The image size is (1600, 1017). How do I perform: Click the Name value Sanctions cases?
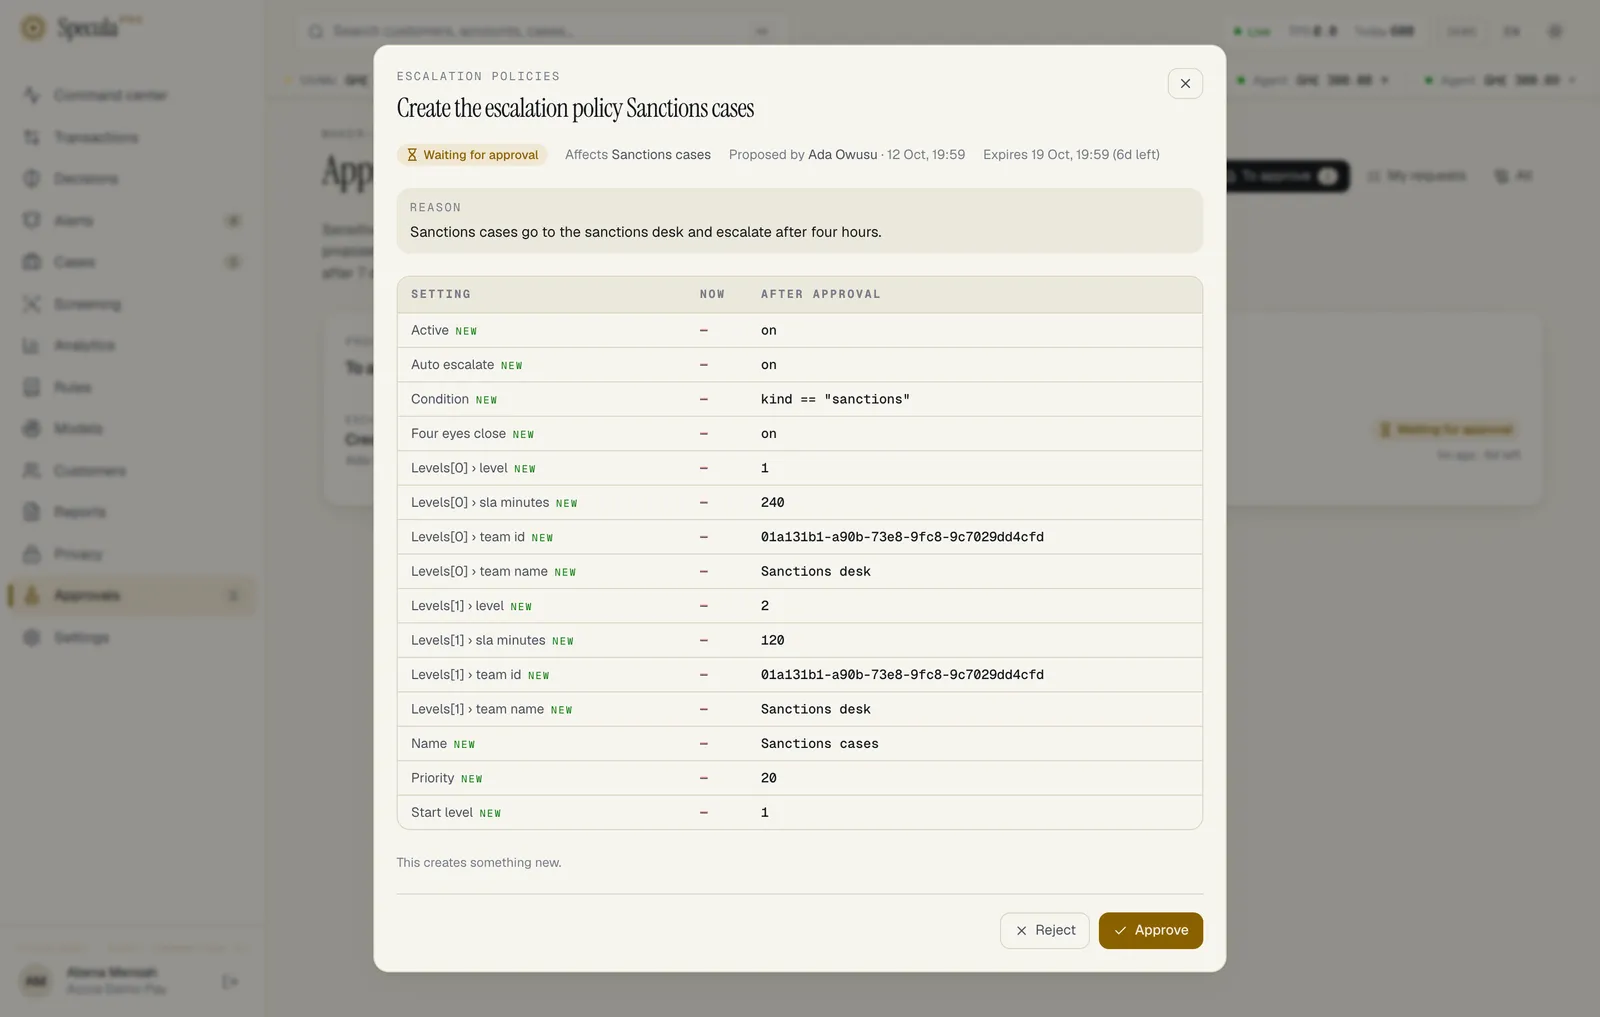click(819, 744)
